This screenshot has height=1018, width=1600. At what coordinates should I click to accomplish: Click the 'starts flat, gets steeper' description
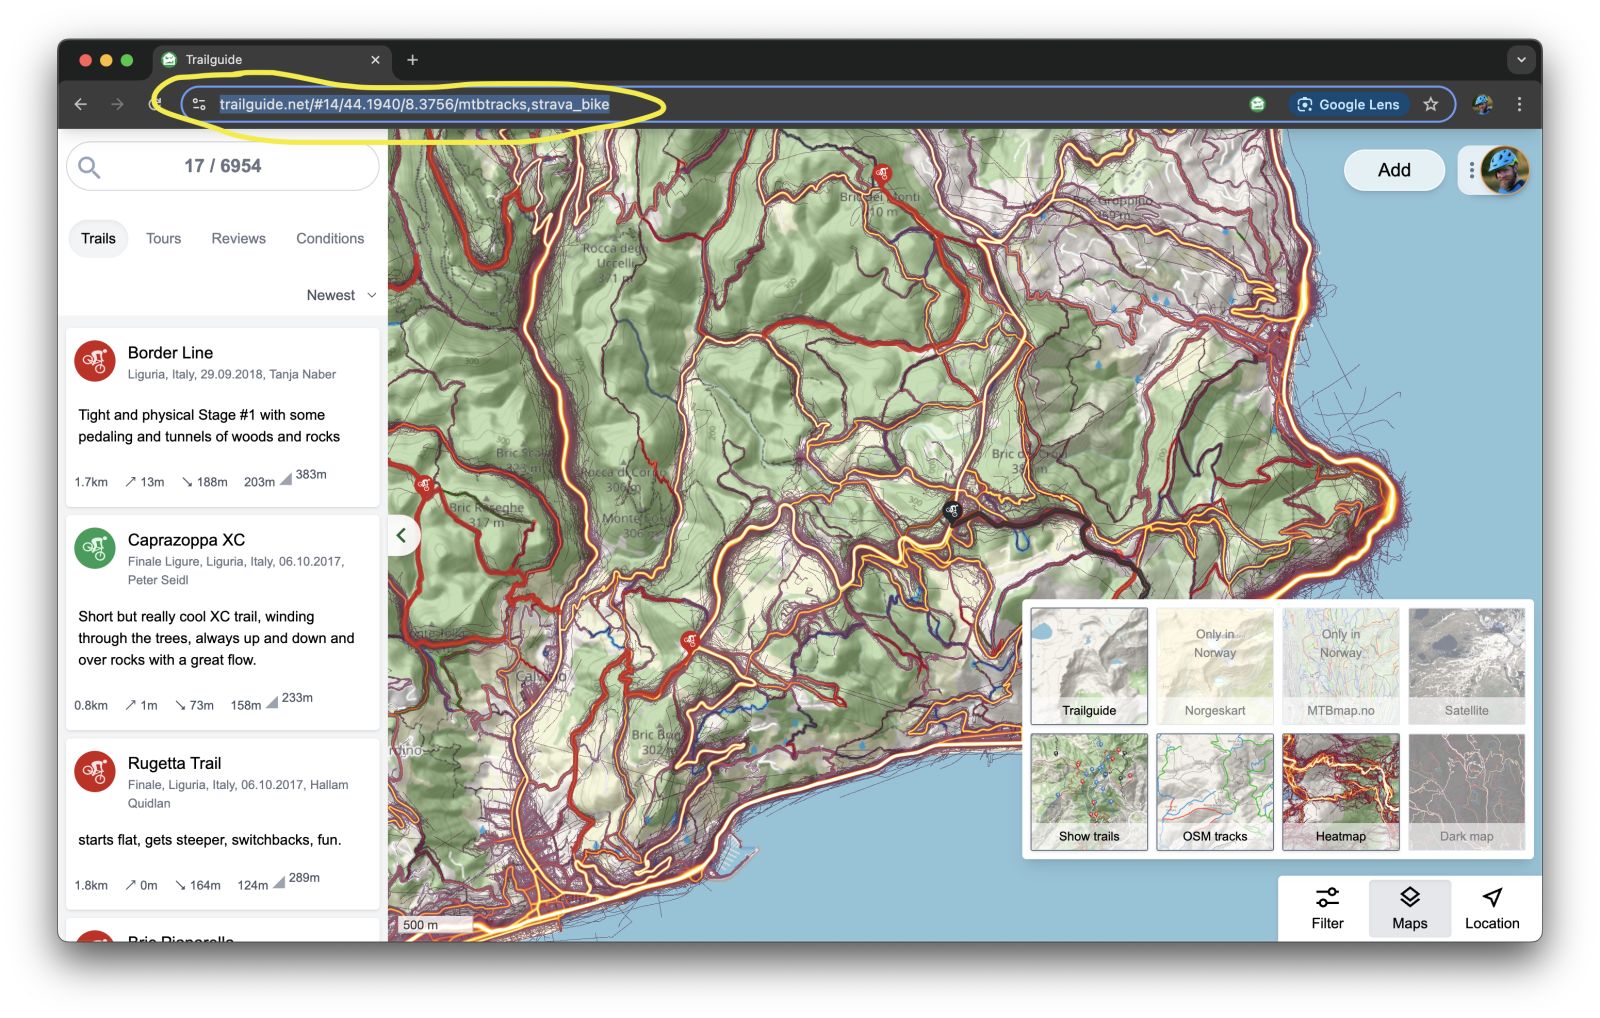(x=209, y=840)
